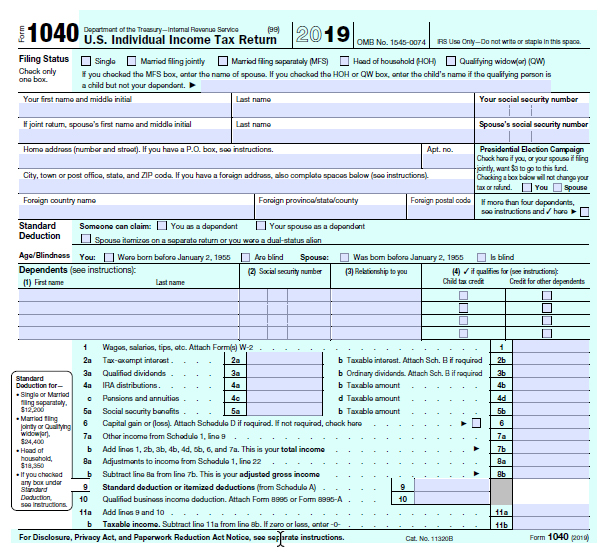Check the Married filing jointly box
The height and width of the screenshot is (559, 604).
[132, 61]
